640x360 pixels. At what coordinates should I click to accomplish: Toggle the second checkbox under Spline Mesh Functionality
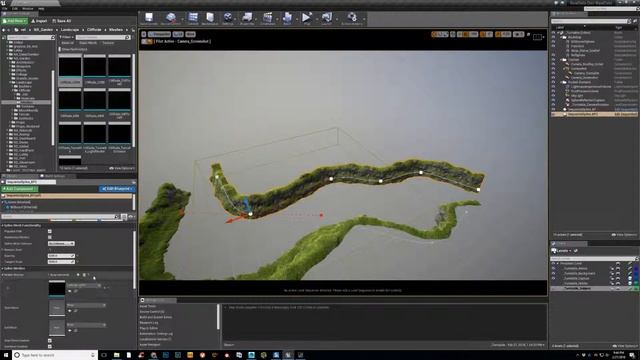click(50, 237)
